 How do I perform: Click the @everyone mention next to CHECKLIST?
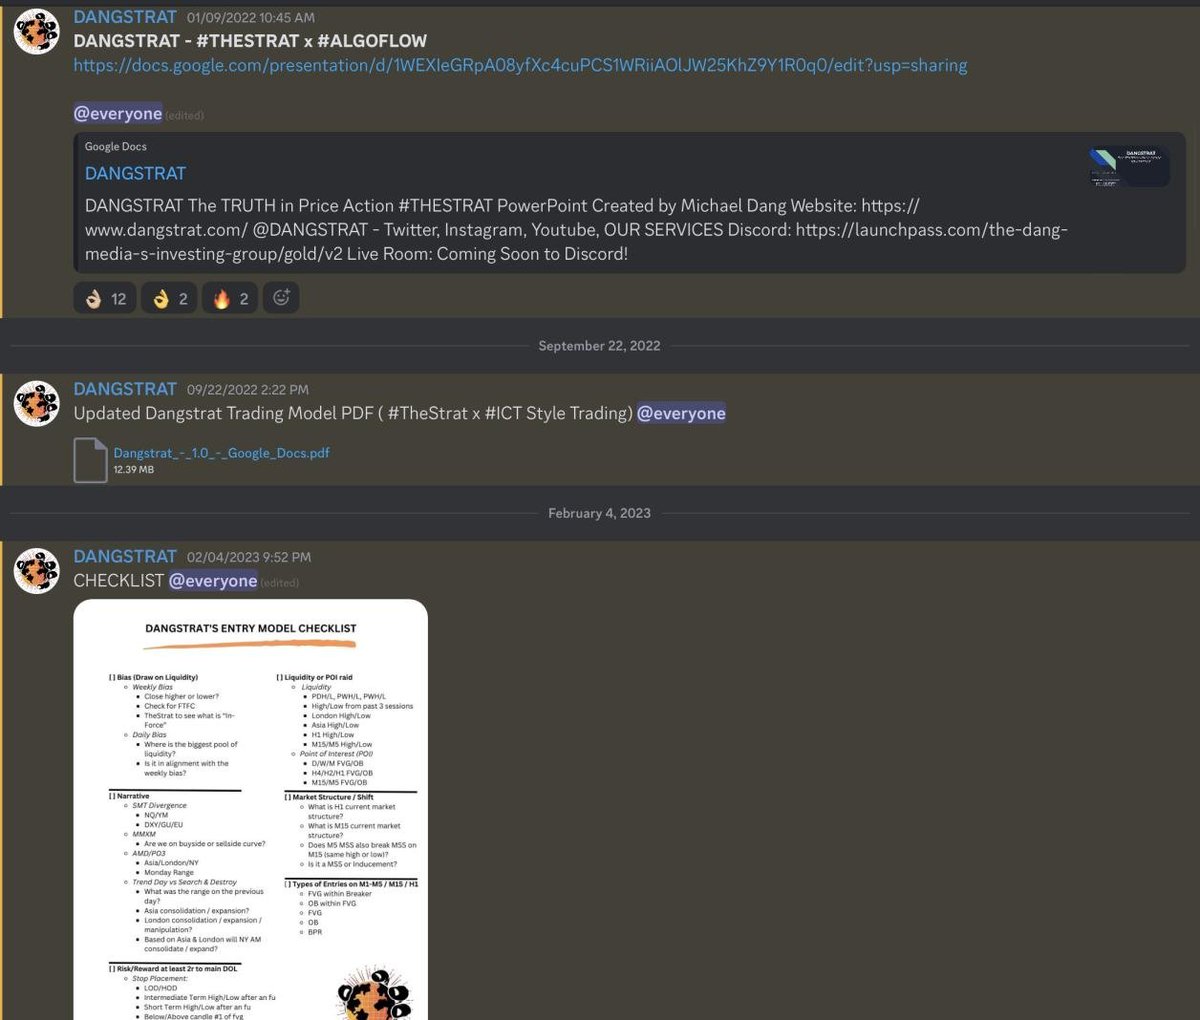tap(213, 581)
